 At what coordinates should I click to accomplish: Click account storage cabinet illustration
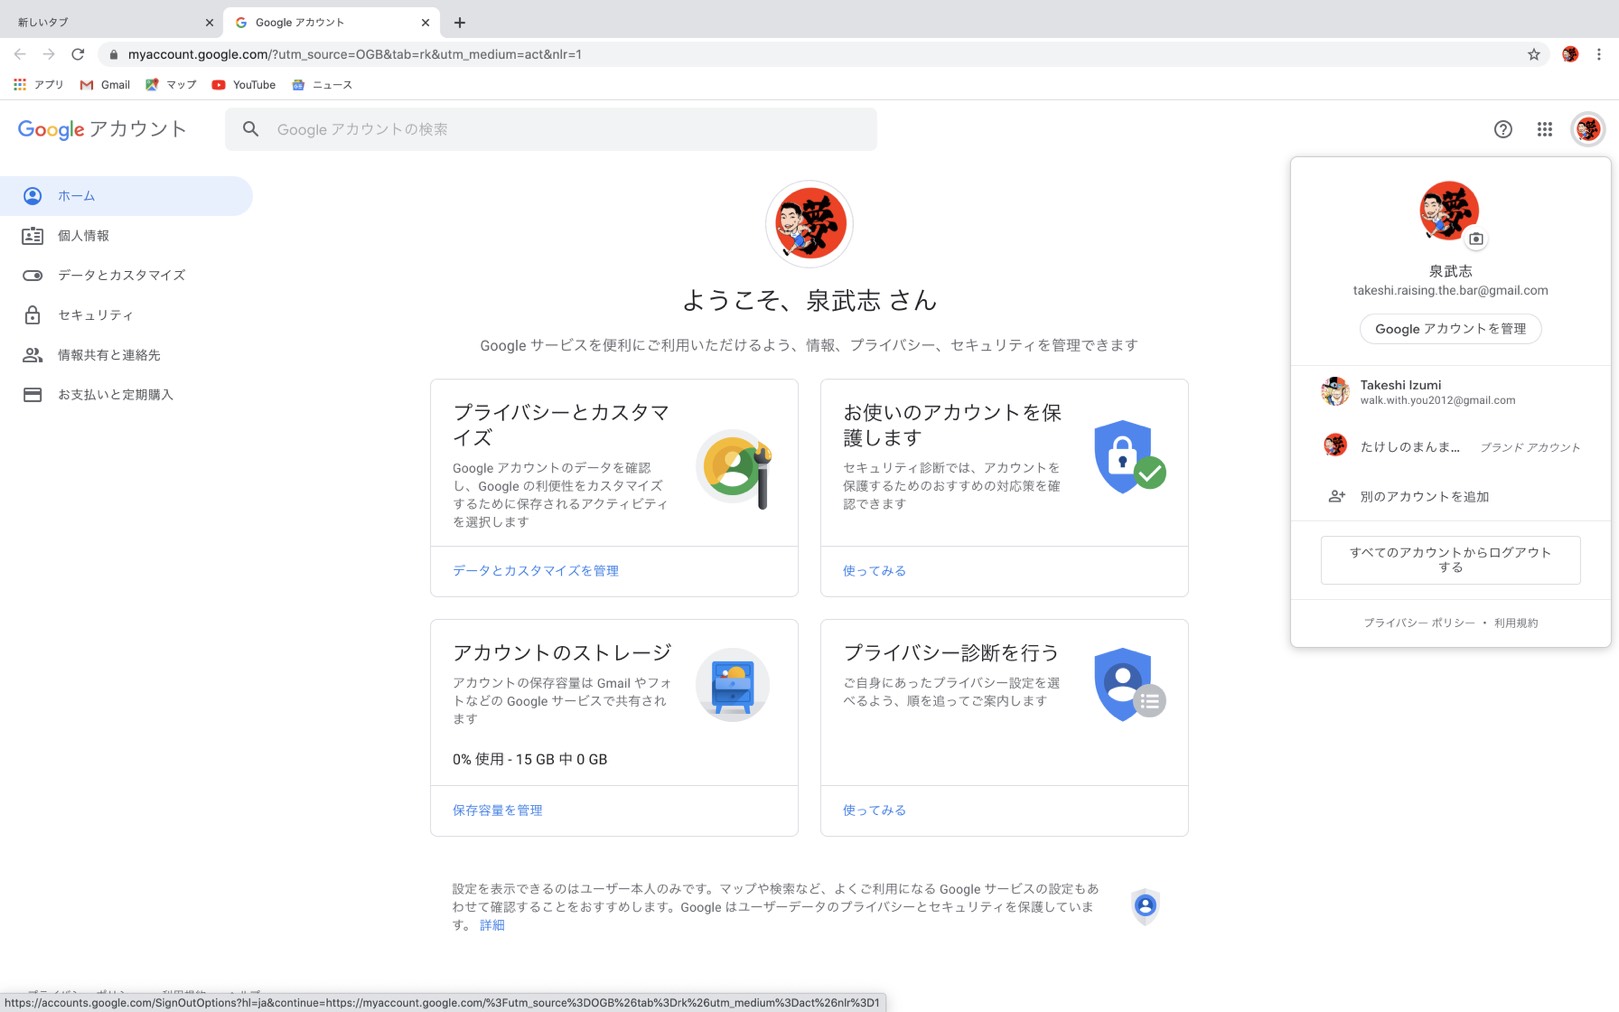732,685
